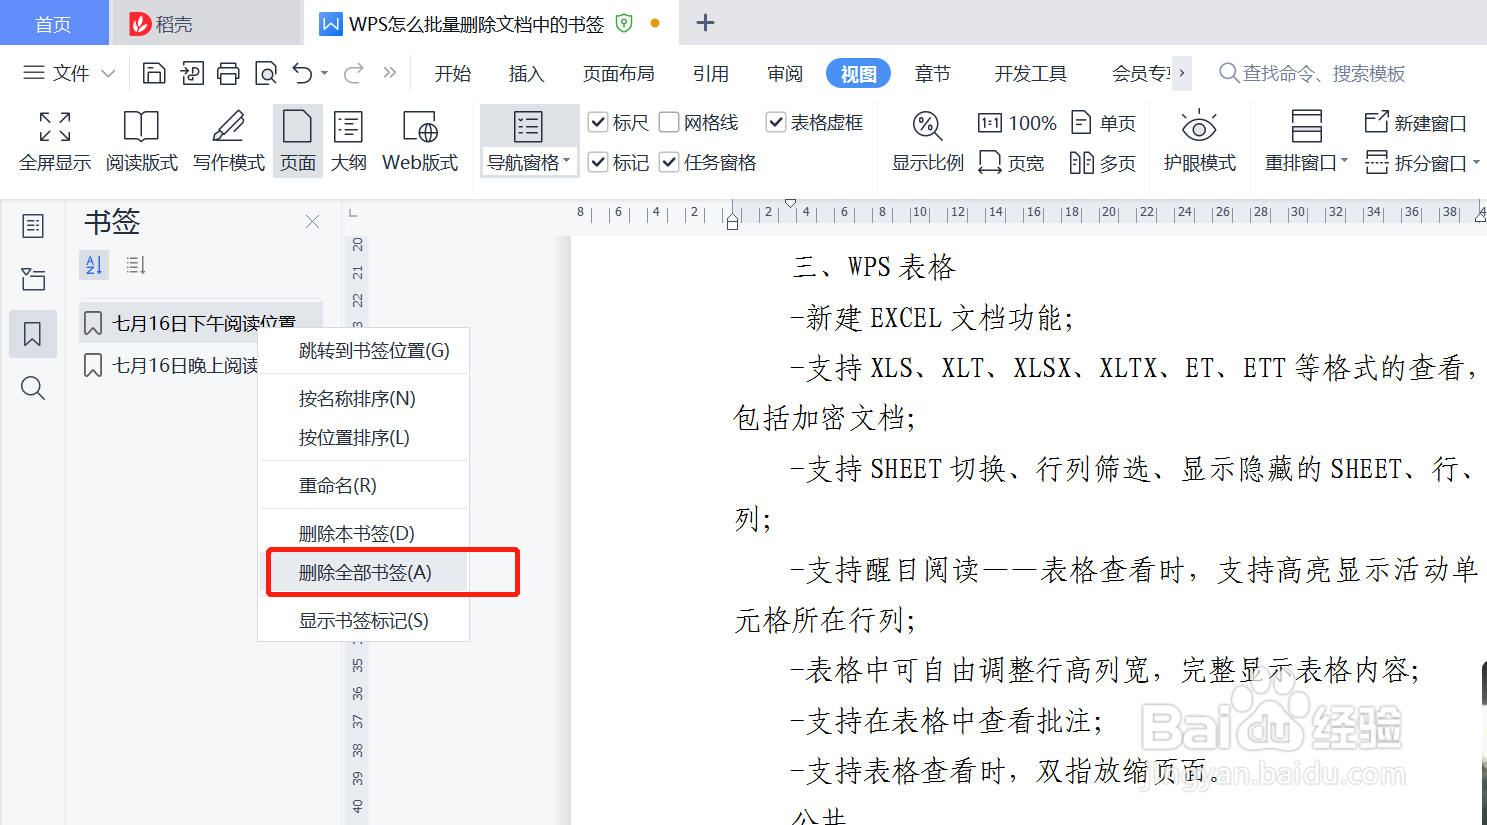Switch to the 稻壳 tab
The height and width of the screenshot is (825, 1487).
(x=206, y=23)
